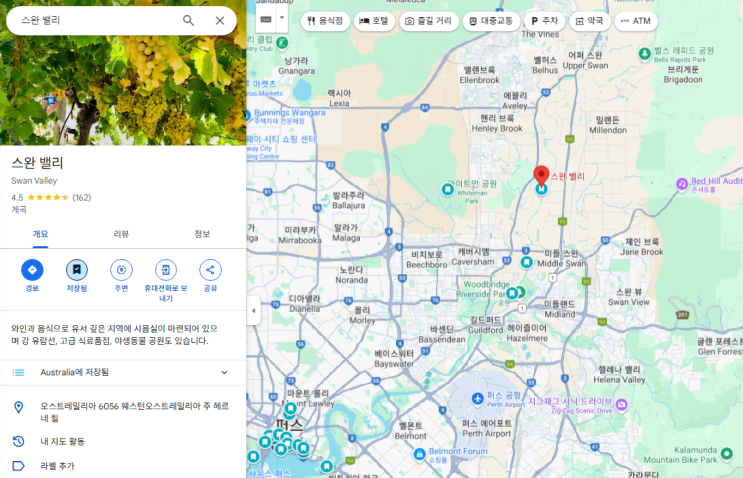Collapse the side panel with arrow handle

pos(254,311)
